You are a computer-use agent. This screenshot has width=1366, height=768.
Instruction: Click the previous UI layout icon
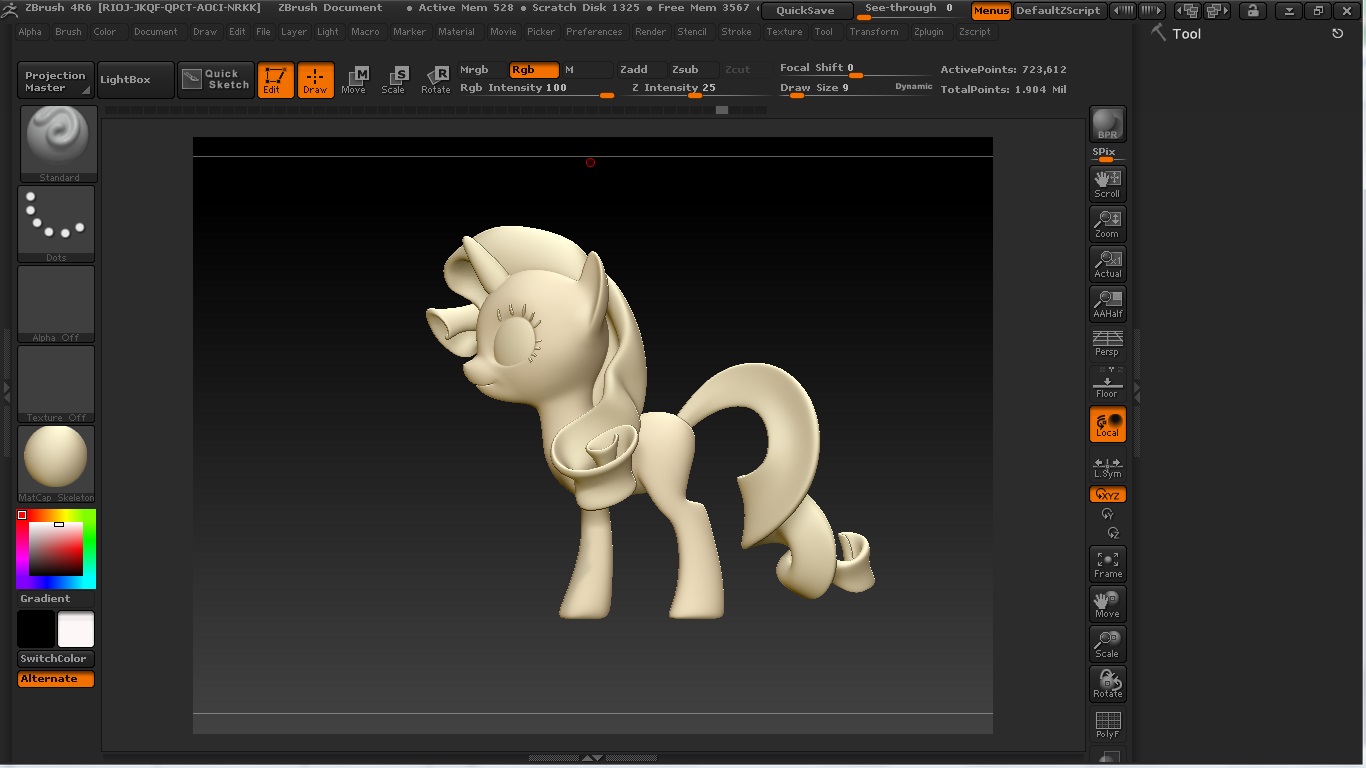(x=1187, y=11)
